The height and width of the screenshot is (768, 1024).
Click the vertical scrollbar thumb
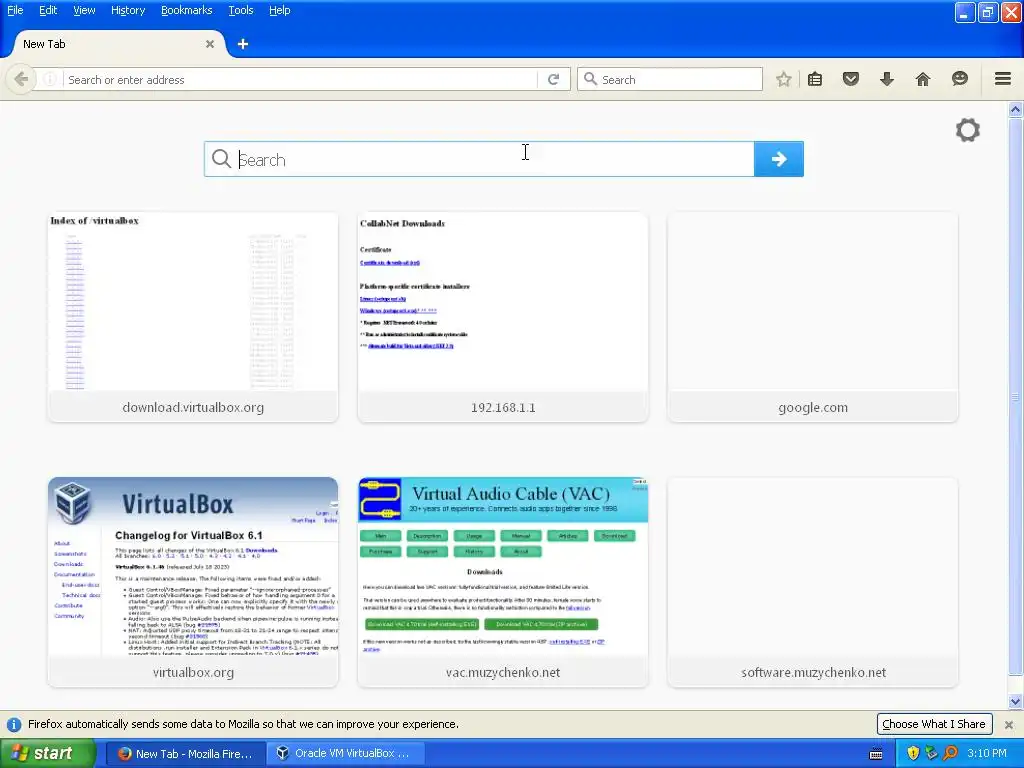pyautogui.click(x=1015, y=396)
